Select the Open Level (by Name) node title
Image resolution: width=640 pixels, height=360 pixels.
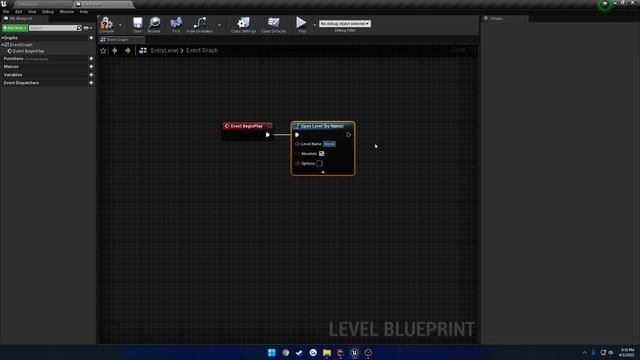pos(322,126)
